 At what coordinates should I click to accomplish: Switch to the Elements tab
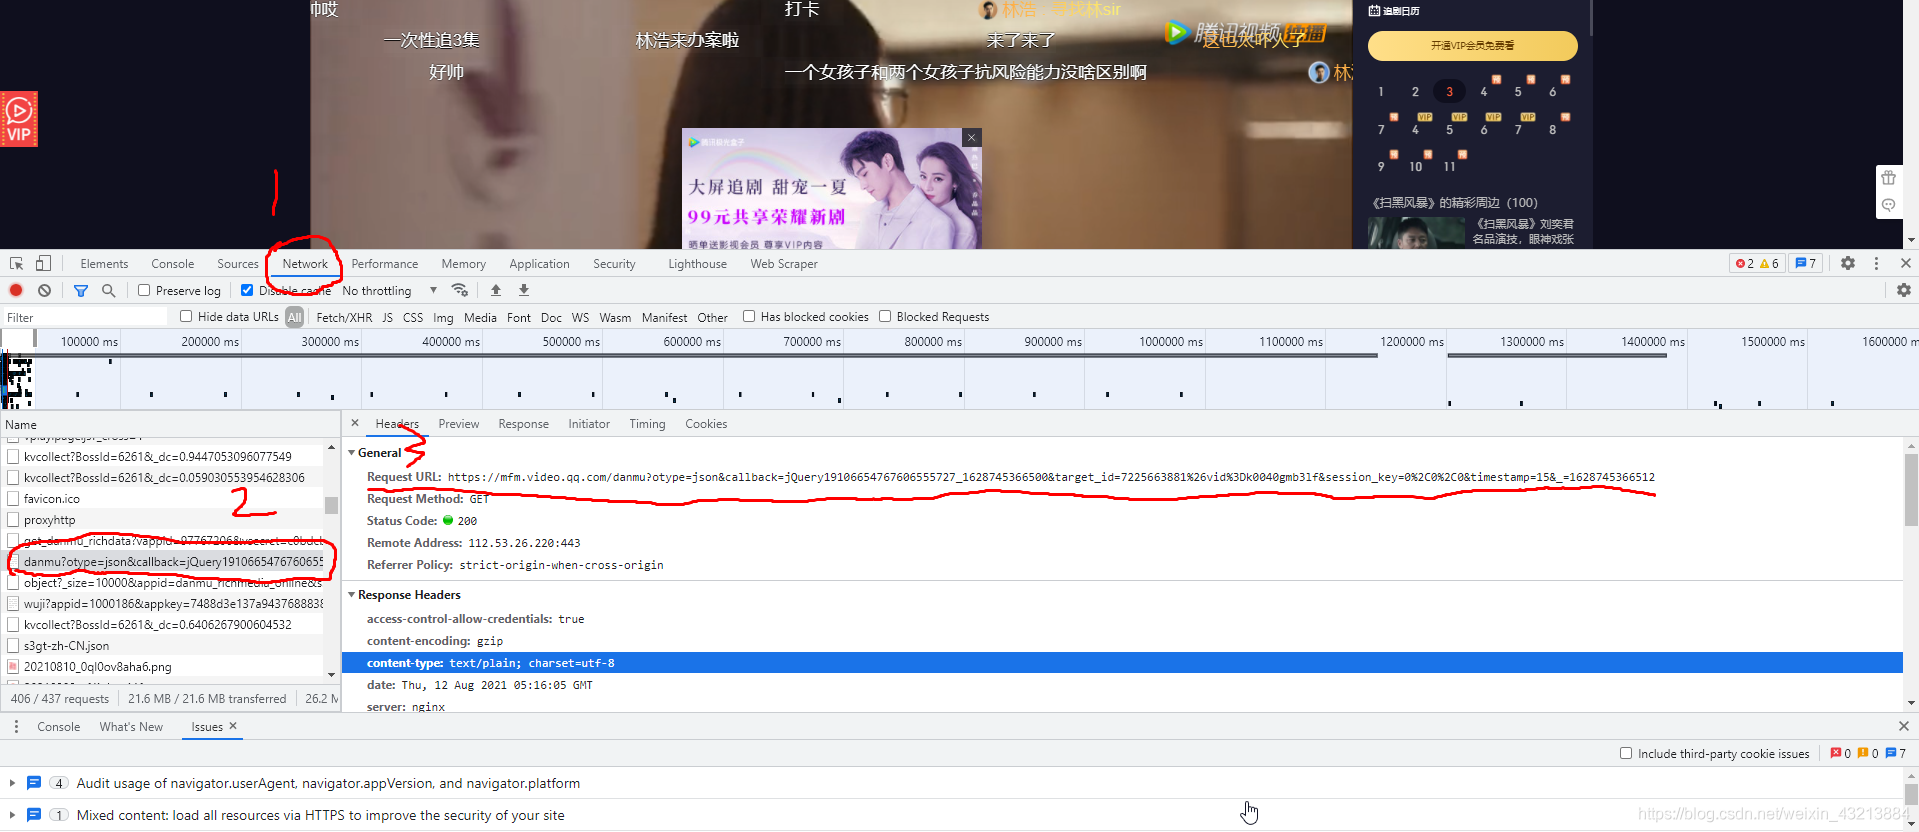[104, 264]
